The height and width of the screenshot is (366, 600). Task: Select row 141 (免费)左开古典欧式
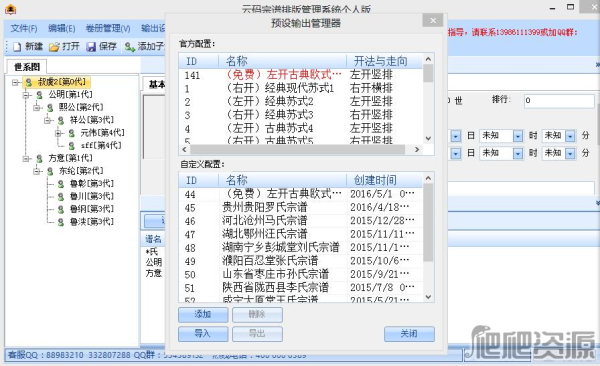(x=301, y=75)
